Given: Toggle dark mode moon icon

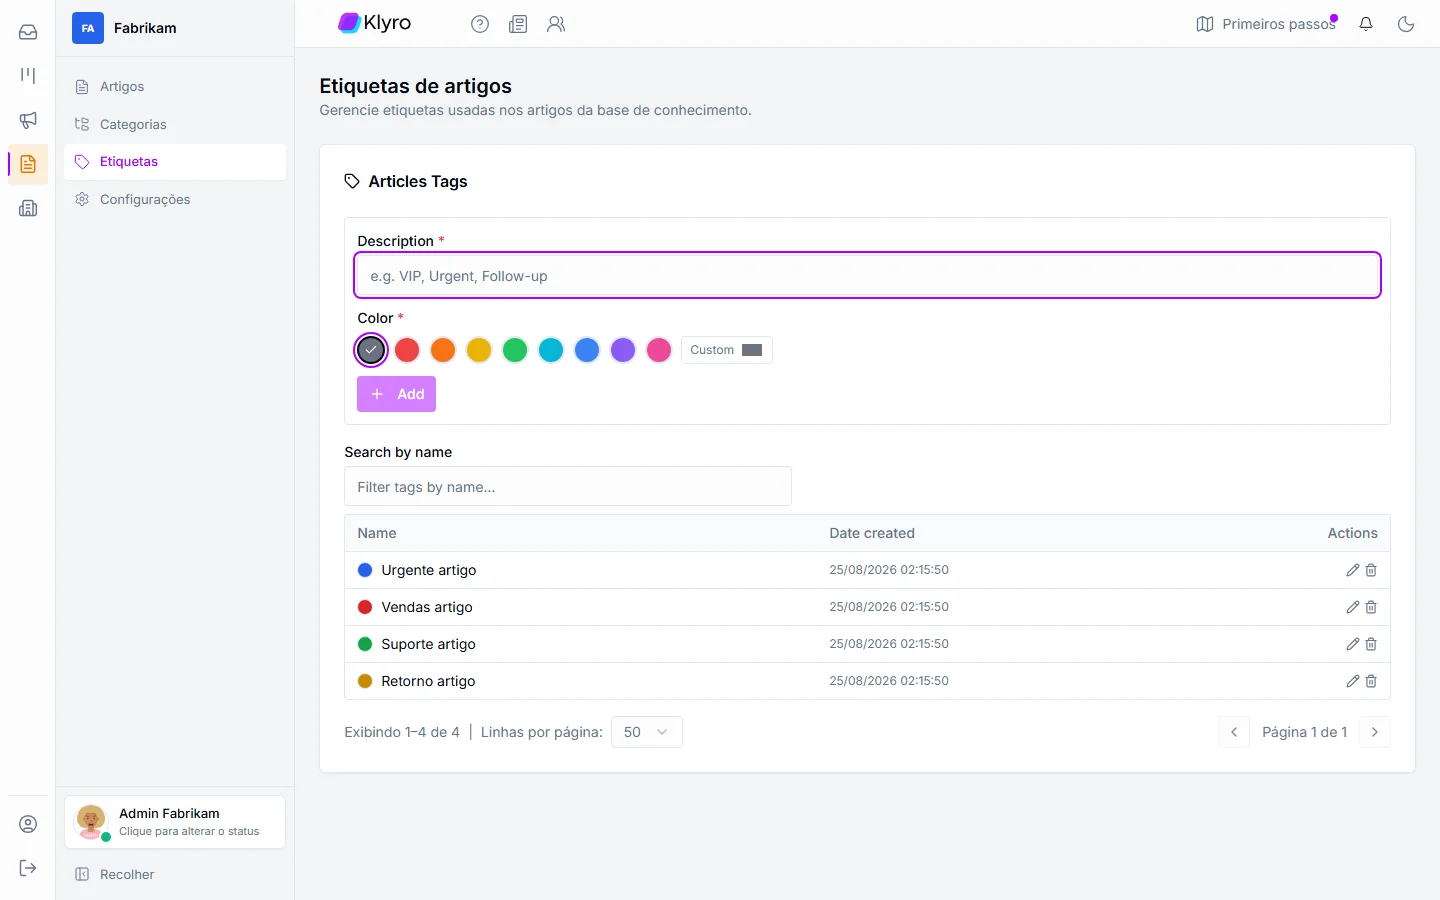Looking at the screenshot, I should point(1406,24).
